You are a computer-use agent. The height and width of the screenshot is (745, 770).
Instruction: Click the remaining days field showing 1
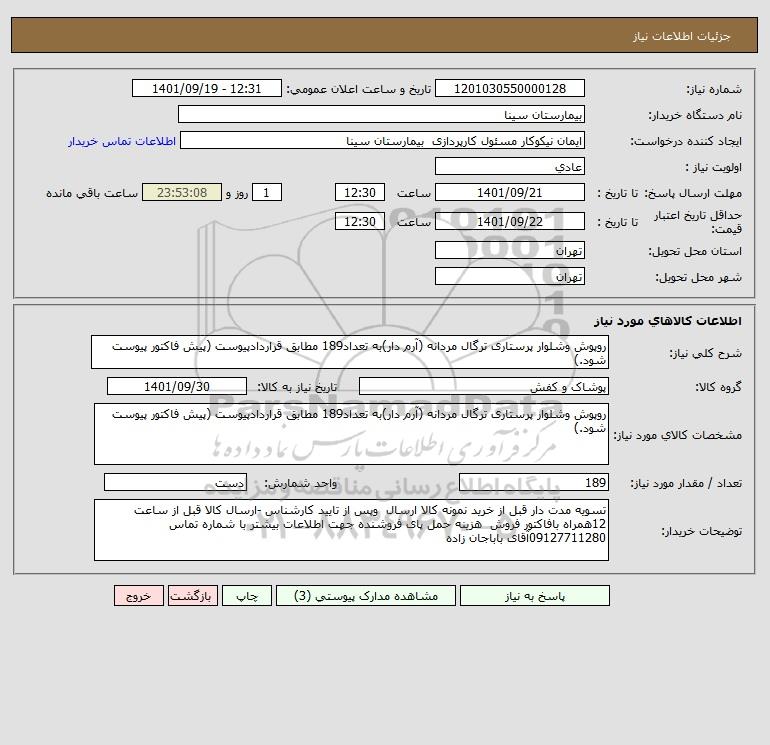click(x=267, y=193)
